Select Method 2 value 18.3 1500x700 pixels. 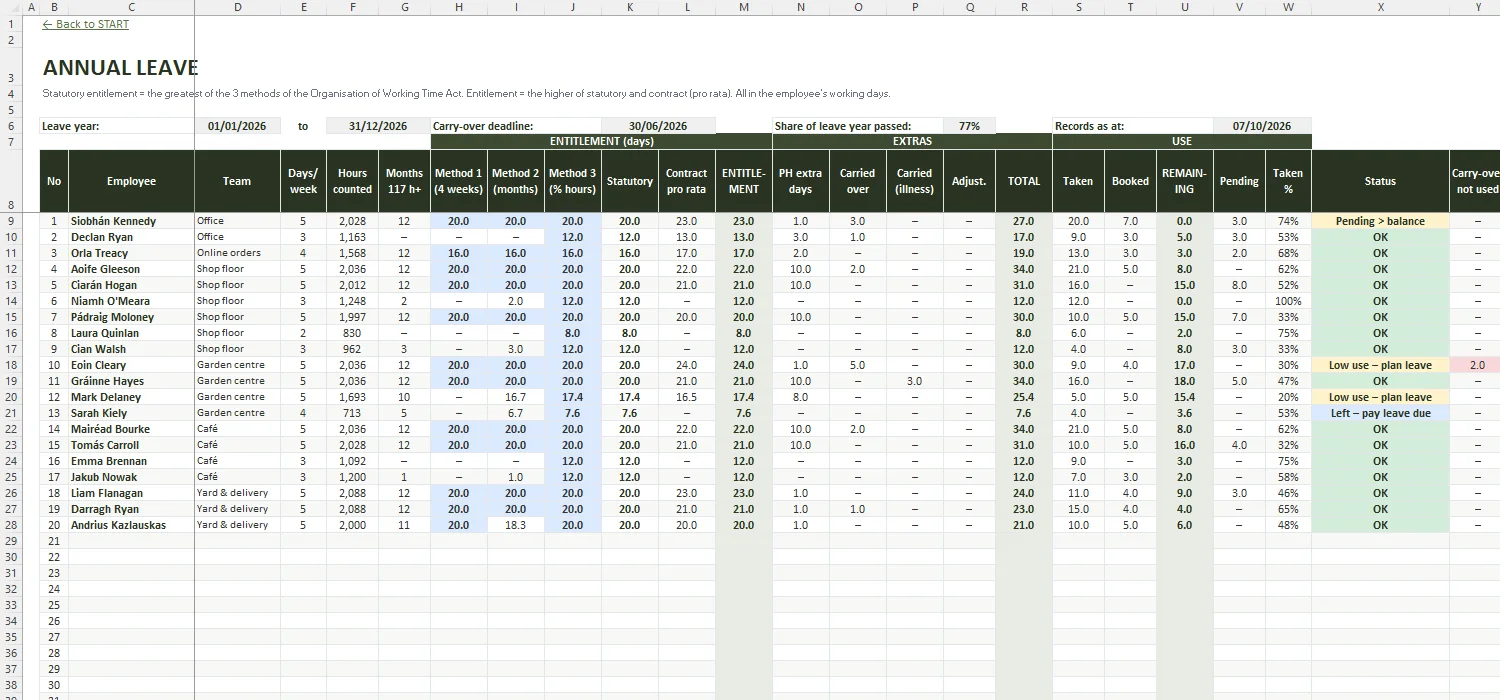pyautogui.click(x=515, y=525)
